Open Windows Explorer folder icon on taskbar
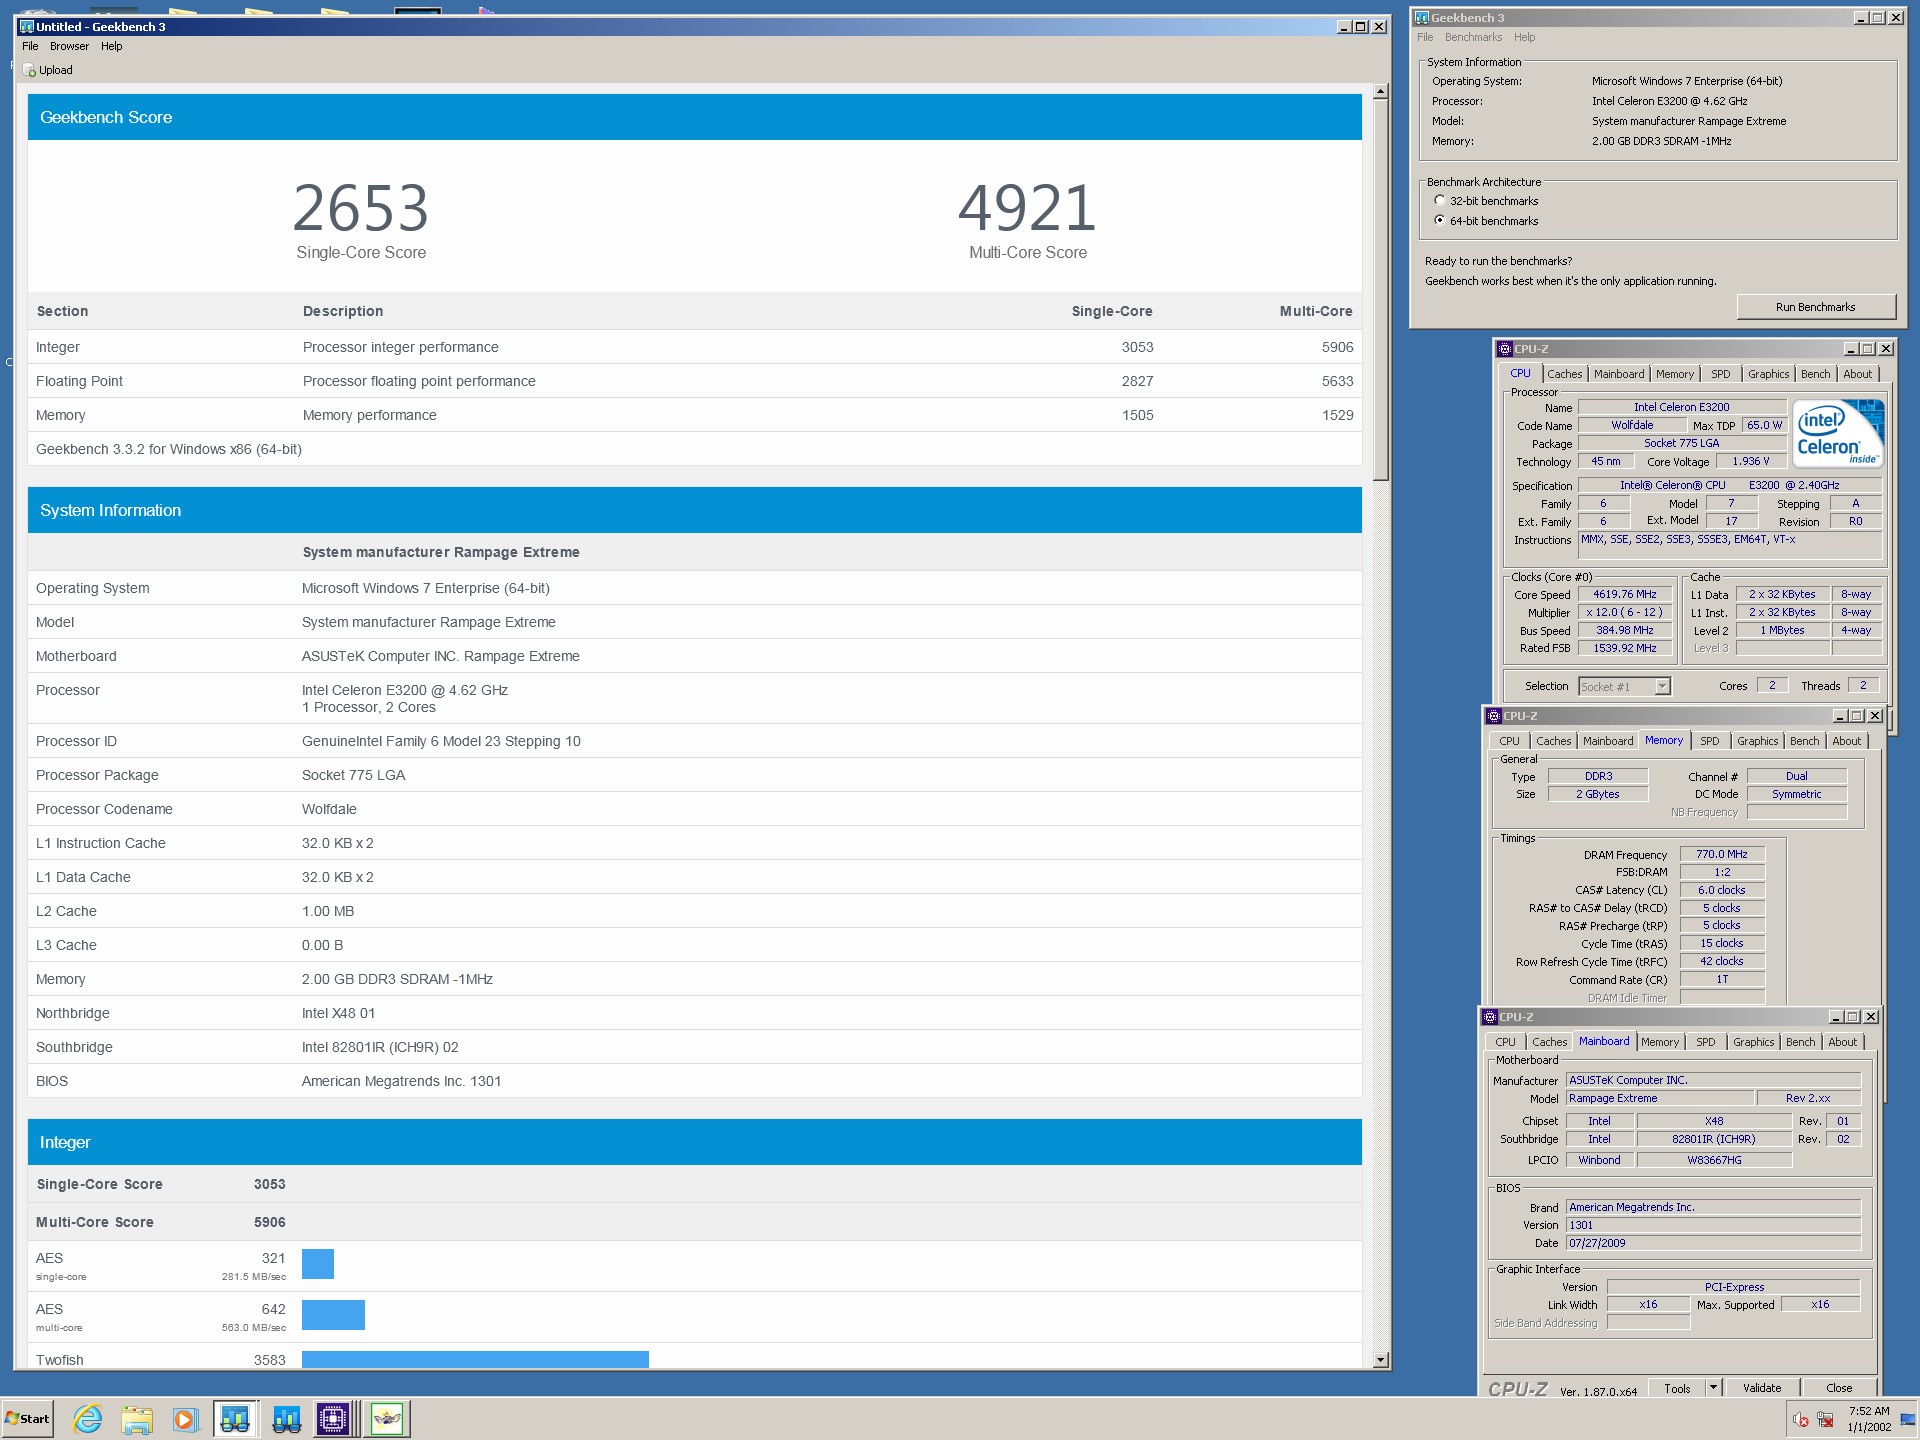The height and width of the screenshot is (1440, 1920). tap(137, 1418)
